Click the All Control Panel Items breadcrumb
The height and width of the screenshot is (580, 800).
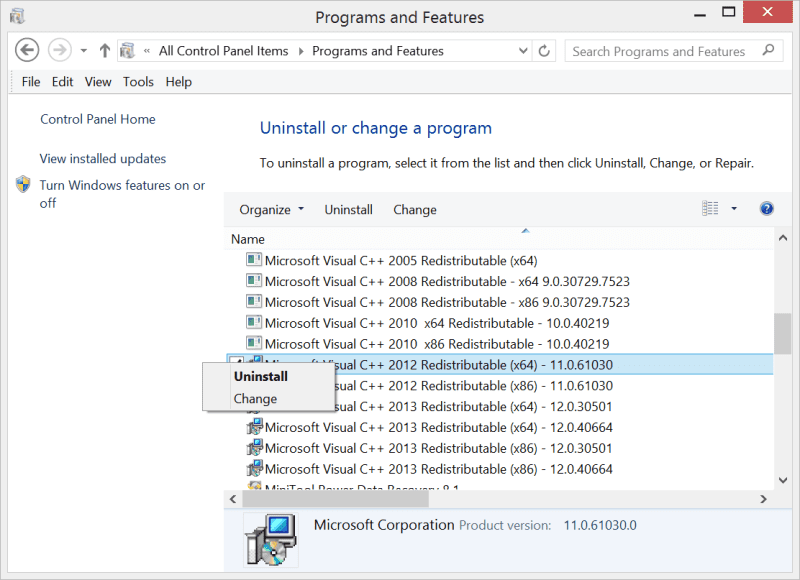(223, 51)
